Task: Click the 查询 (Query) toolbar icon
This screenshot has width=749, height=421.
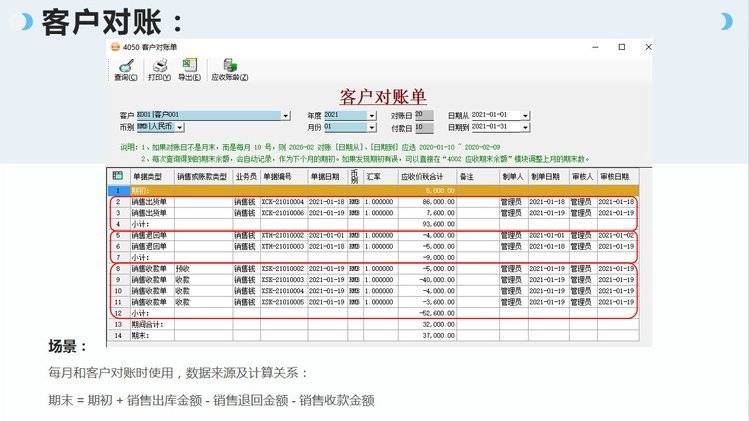Action: (x=126, y=65)
